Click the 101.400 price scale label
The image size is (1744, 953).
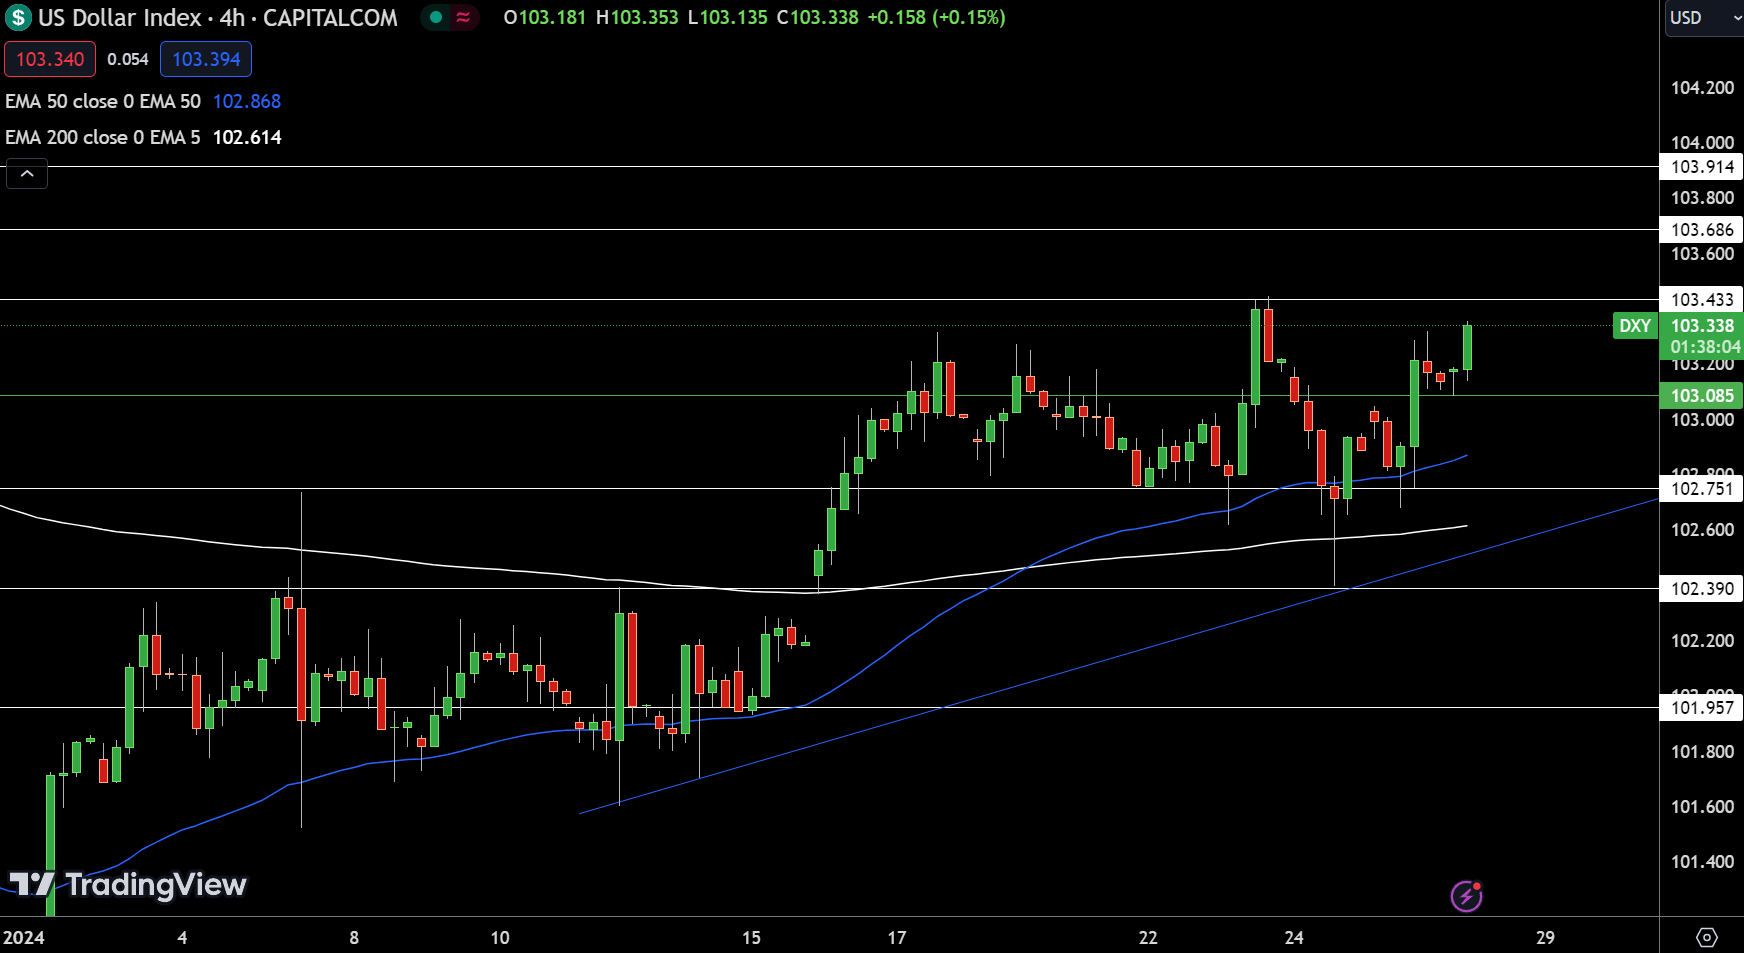point(1702,862)
